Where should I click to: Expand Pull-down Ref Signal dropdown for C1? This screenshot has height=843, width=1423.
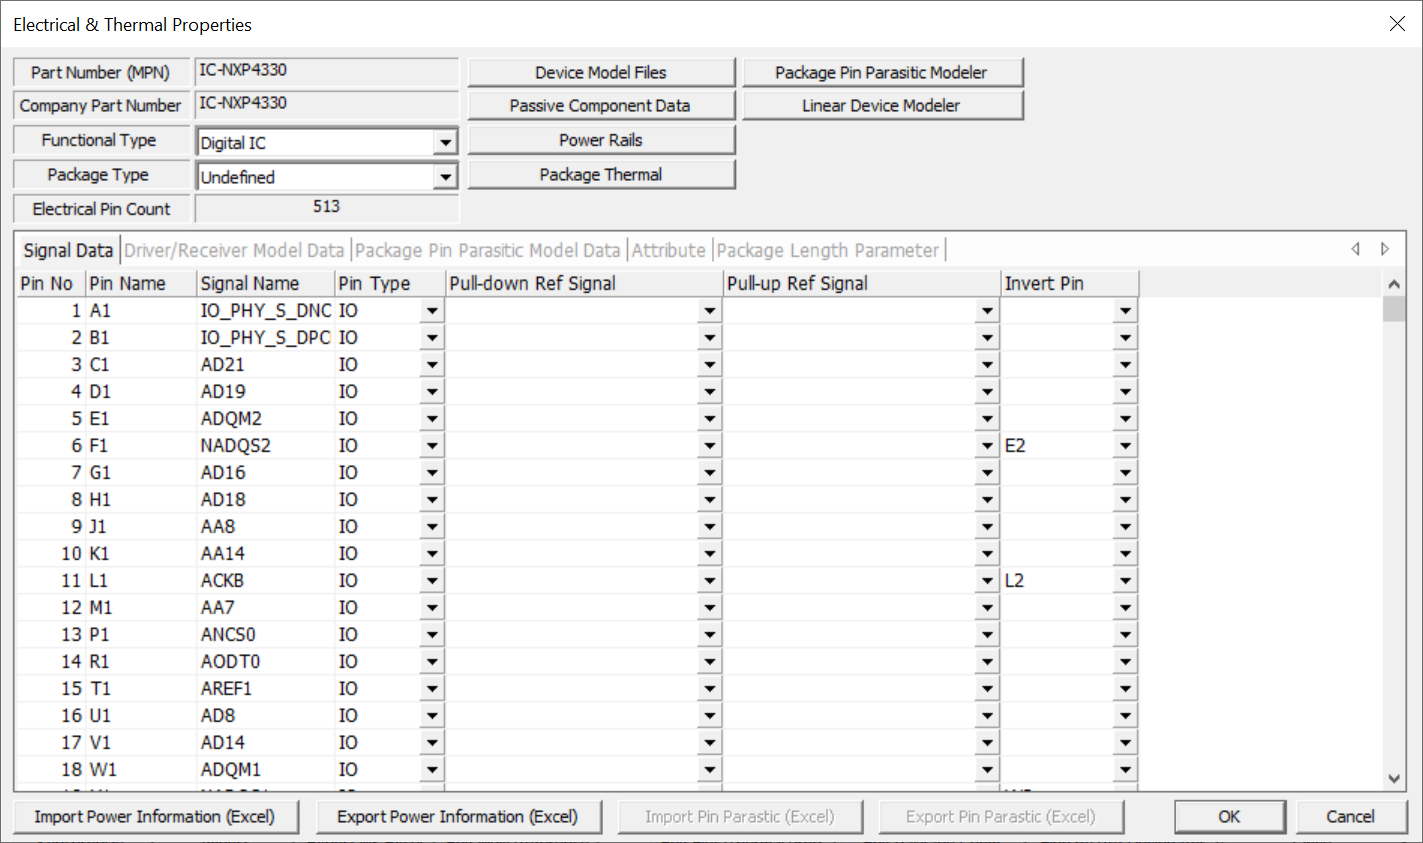(709, 365)
